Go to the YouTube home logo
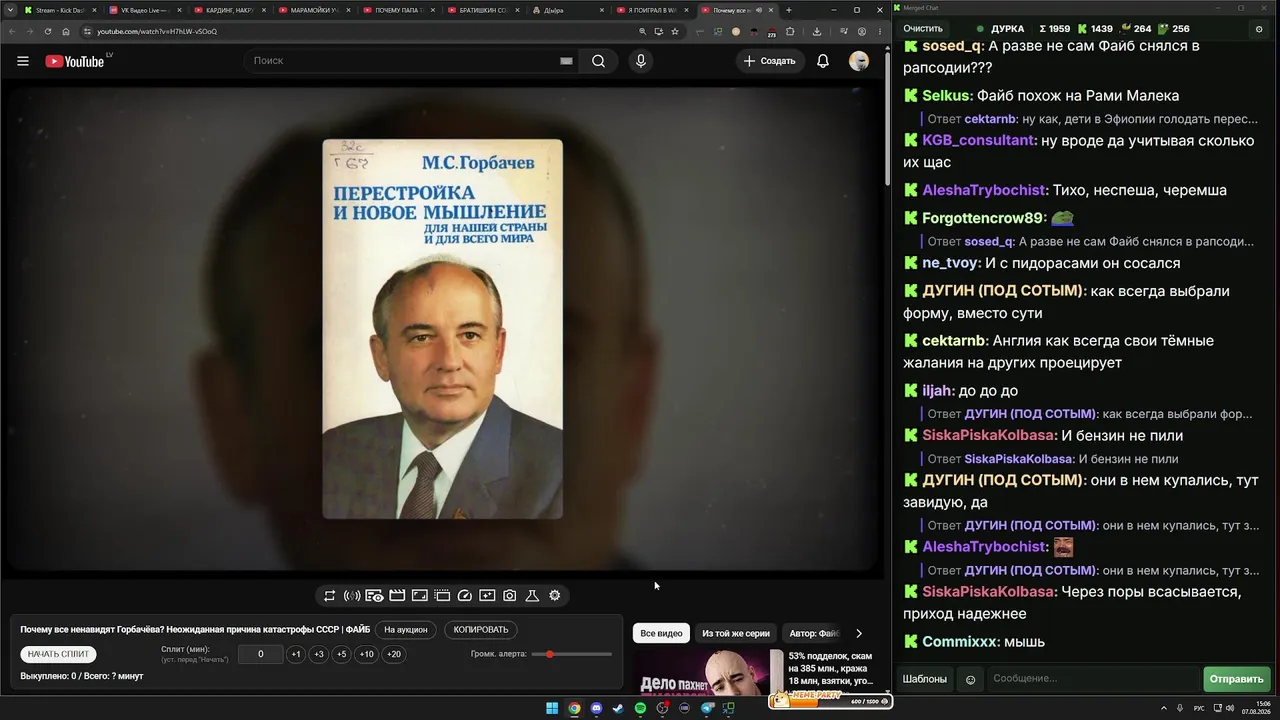Screen dimensions: 1280x720 pos(75,61)
